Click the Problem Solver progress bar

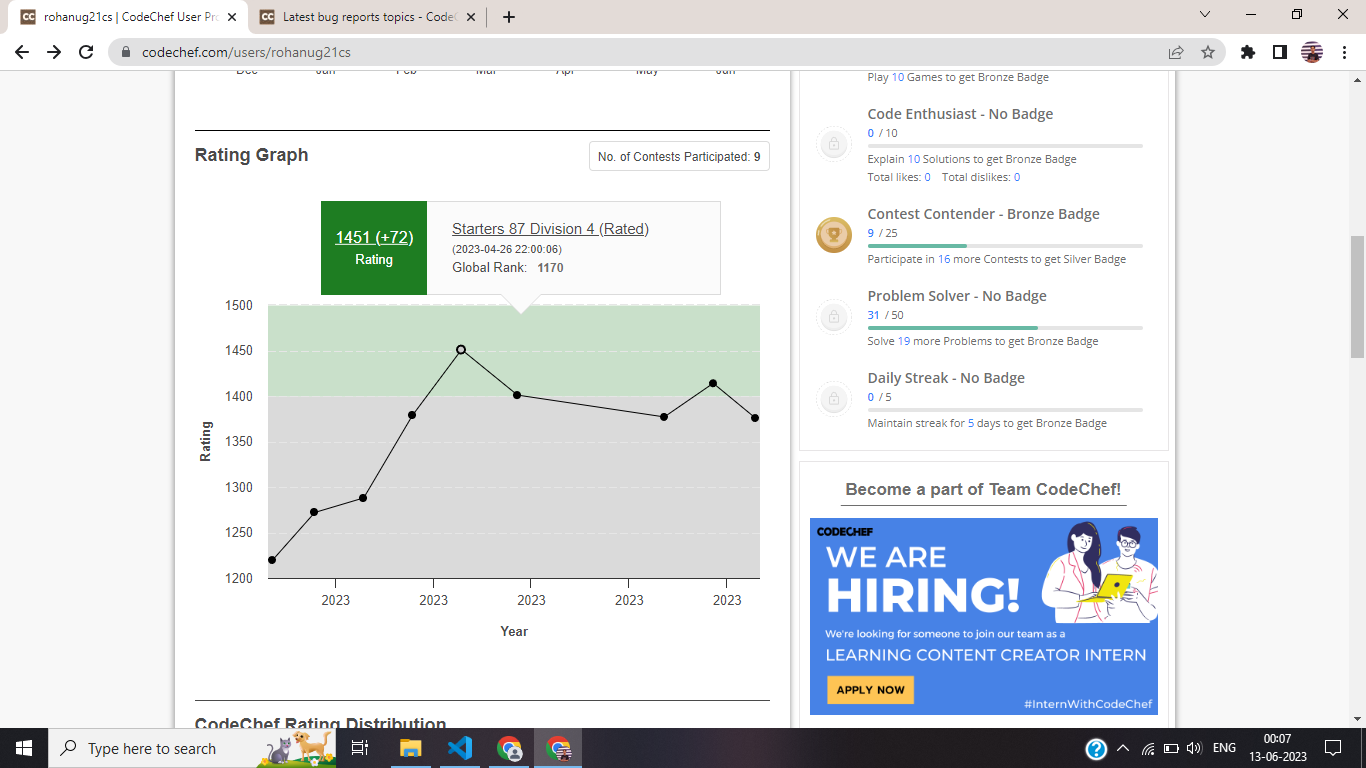(x=1005, y=328)
